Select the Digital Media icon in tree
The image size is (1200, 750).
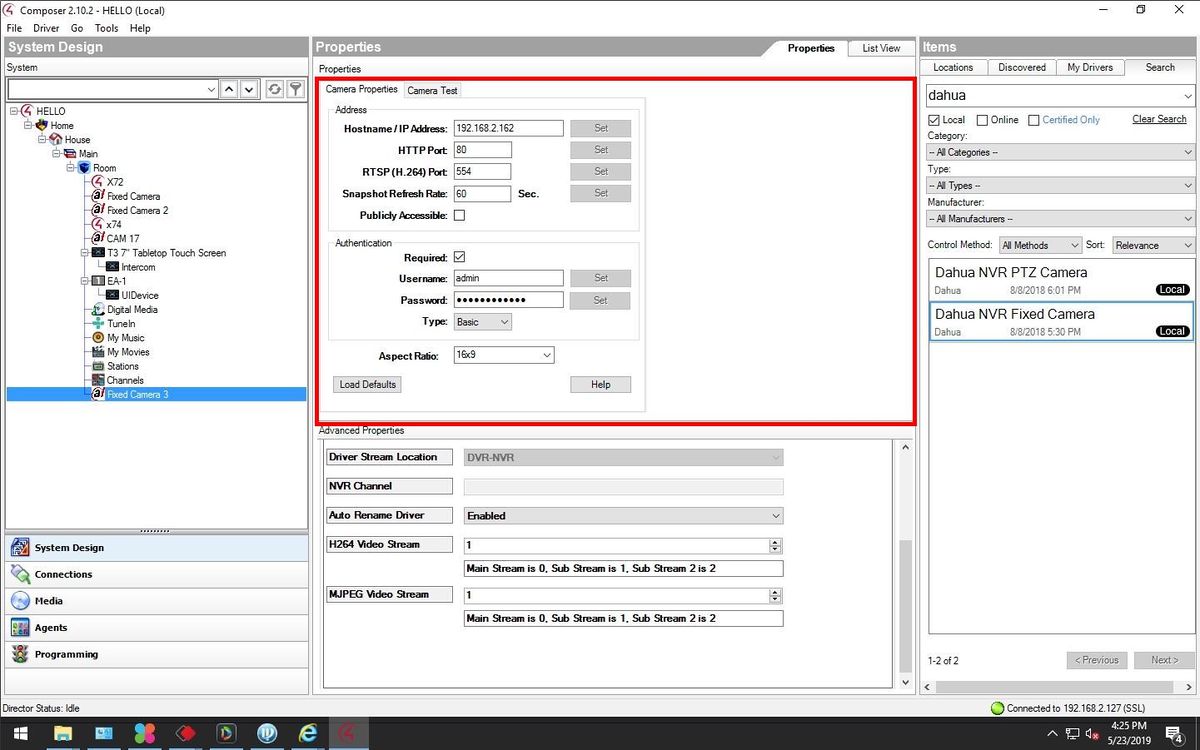[x=98, y=310]
